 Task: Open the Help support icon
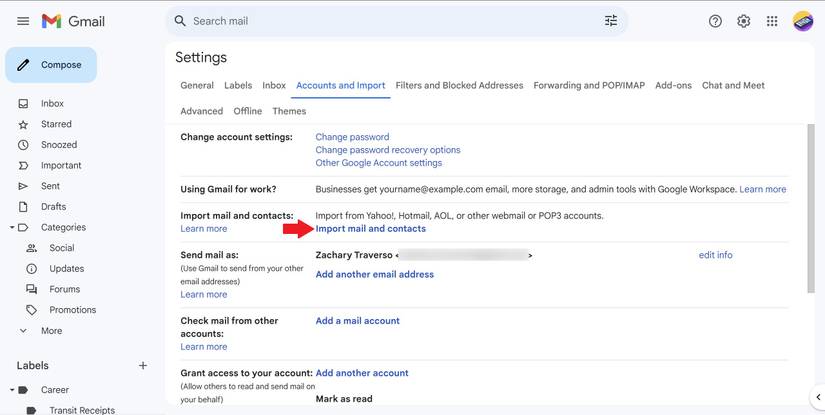[x=715, y=21]
